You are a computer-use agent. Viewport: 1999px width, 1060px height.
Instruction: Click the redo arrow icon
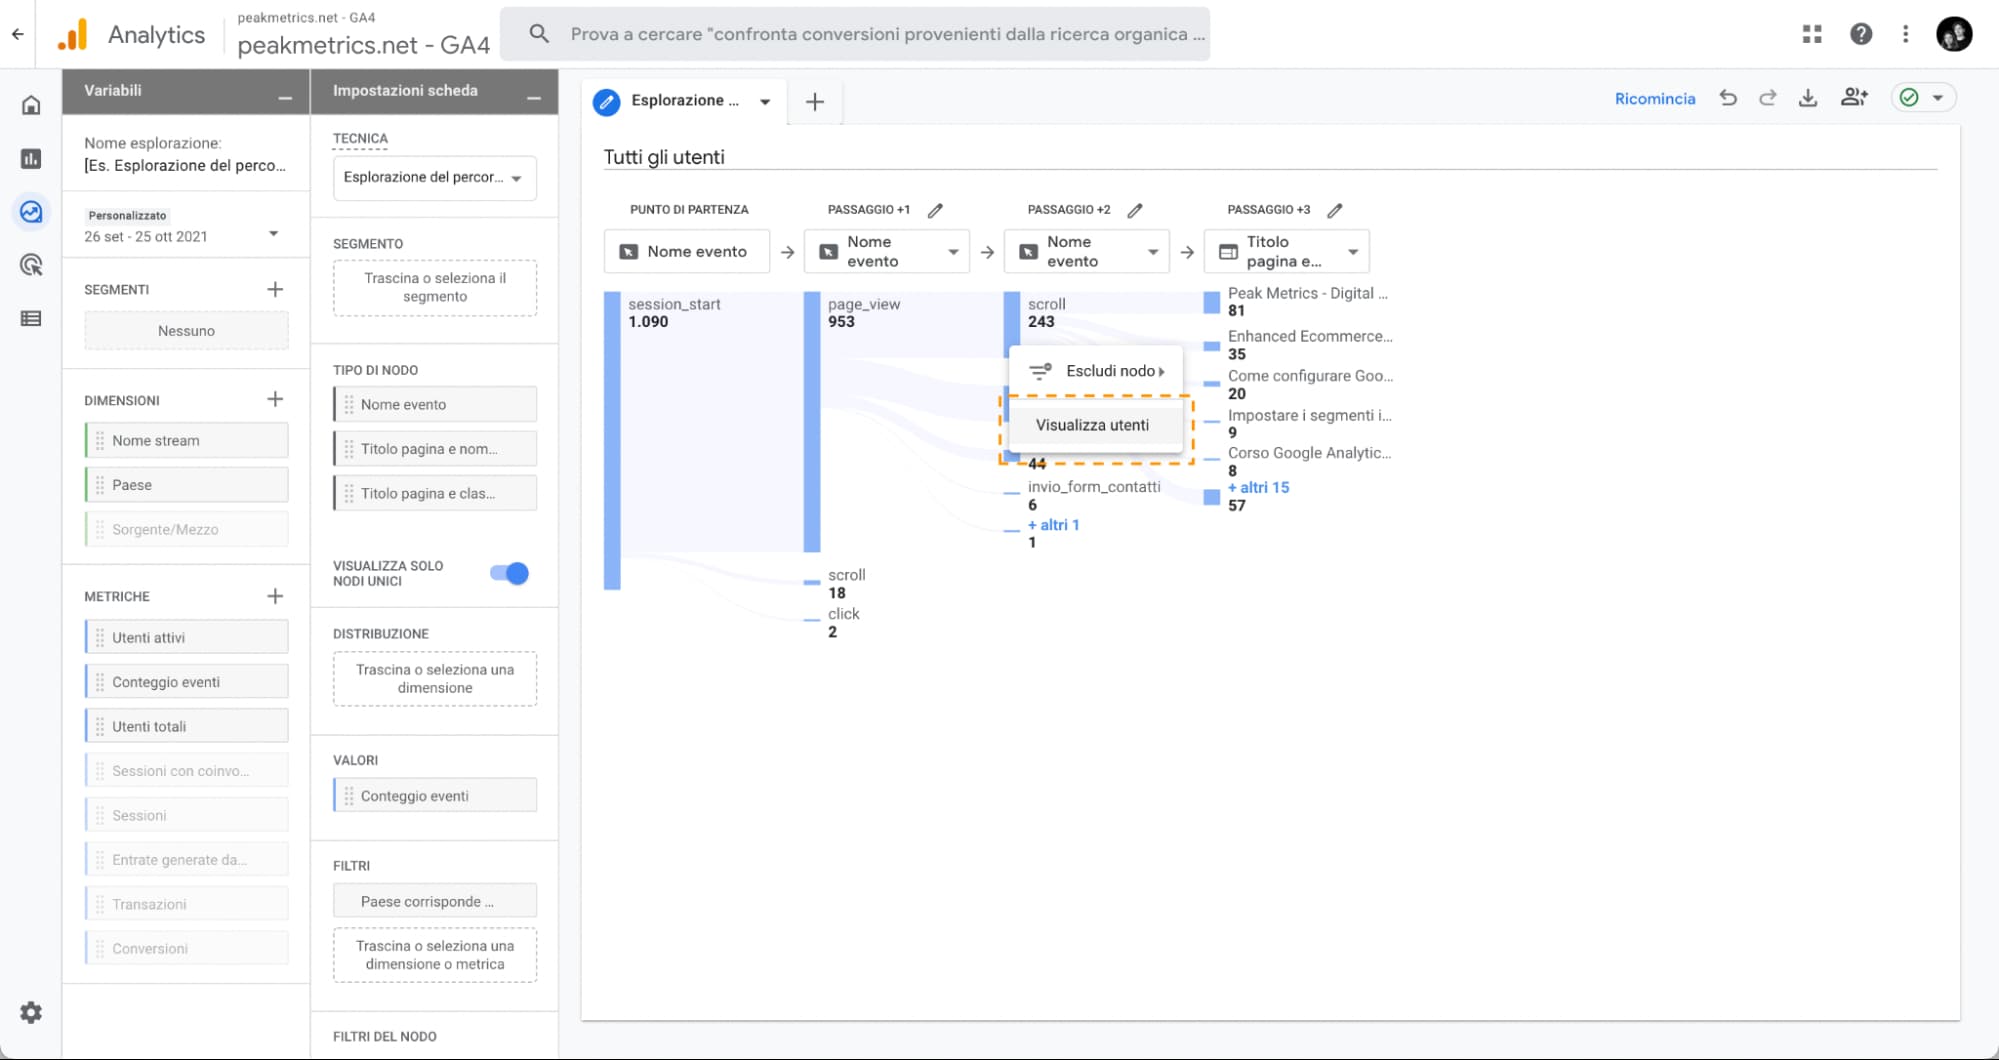[x=1767, y=98]
